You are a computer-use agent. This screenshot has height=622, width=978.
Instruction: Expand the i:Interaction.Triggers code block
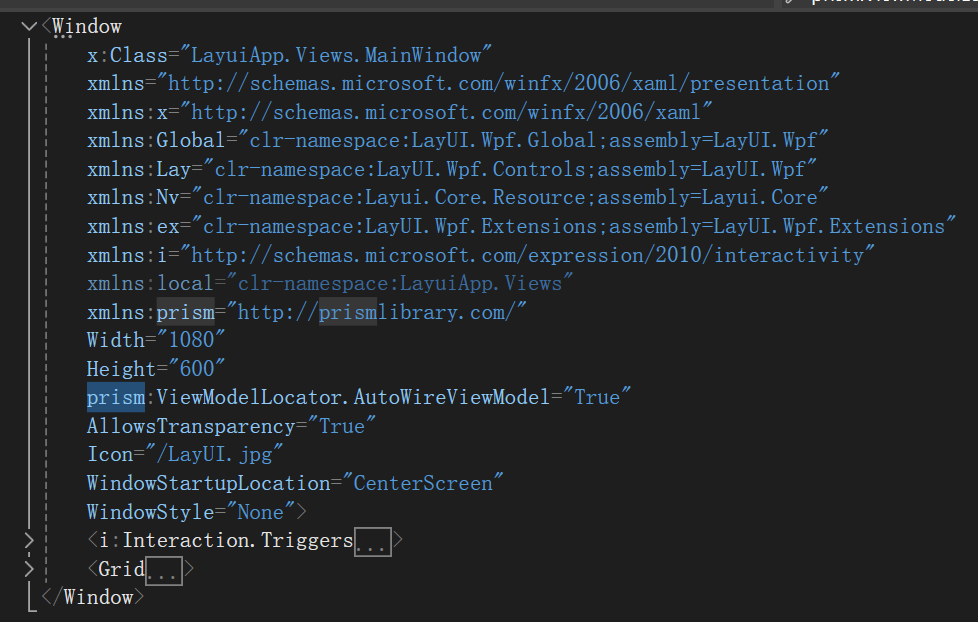[28, 541]
